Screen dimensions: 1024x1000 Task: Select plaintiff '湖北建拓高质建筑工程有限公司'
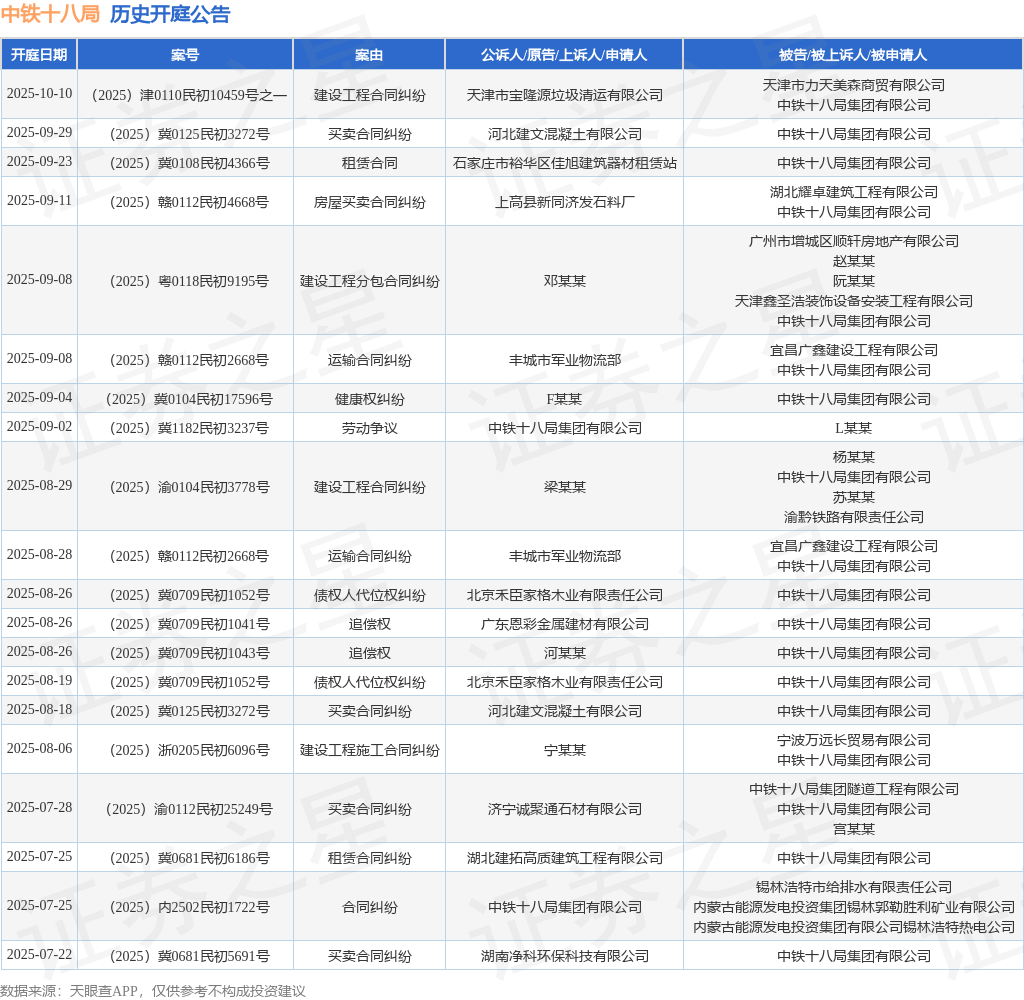[x=564, y=858]
